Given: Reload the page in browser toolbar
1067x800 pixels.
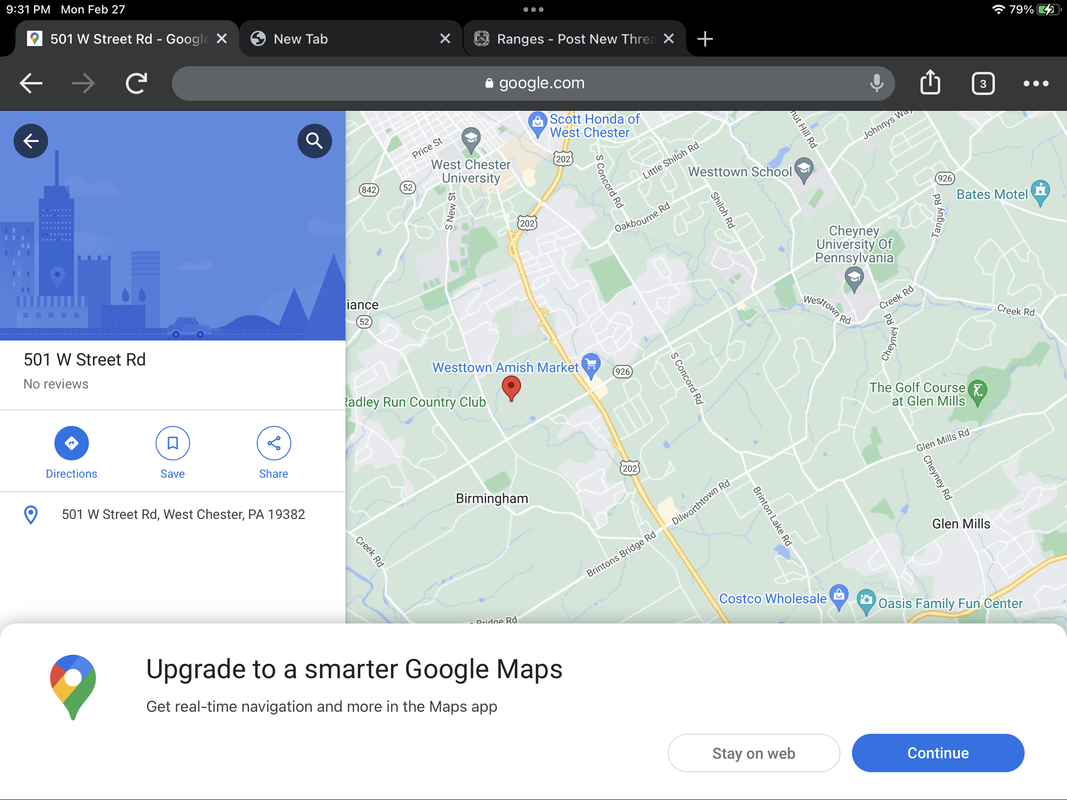Looking at the screenshot, I should [136, 83].
